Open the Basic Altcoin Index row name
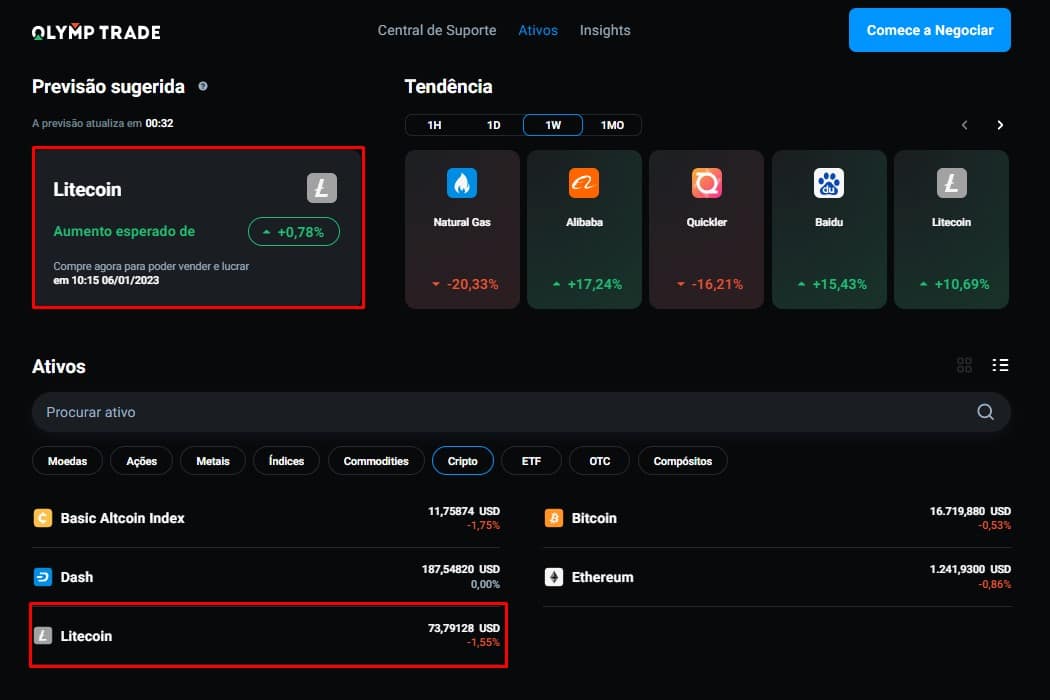Image resolution: width=1050 pixels, height=700 pixels. [123, 518]
